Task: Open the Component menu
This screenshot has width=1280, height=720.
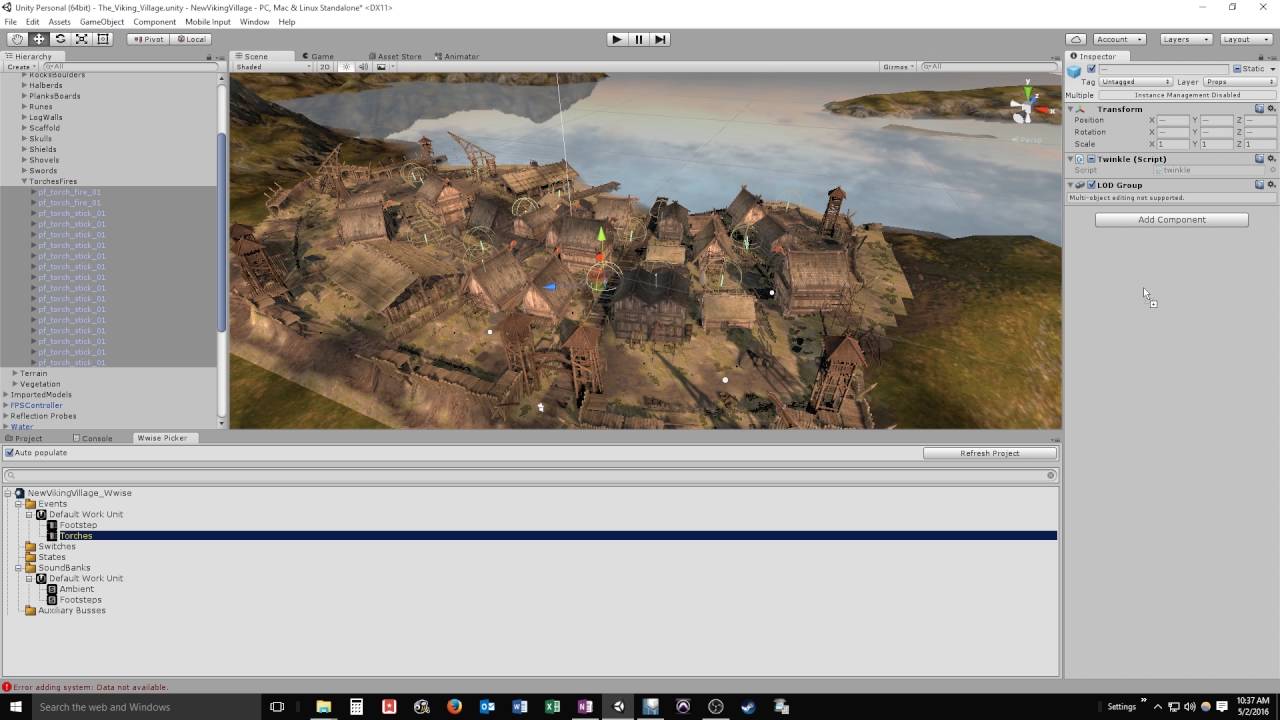Action: [x=154, y=21]
